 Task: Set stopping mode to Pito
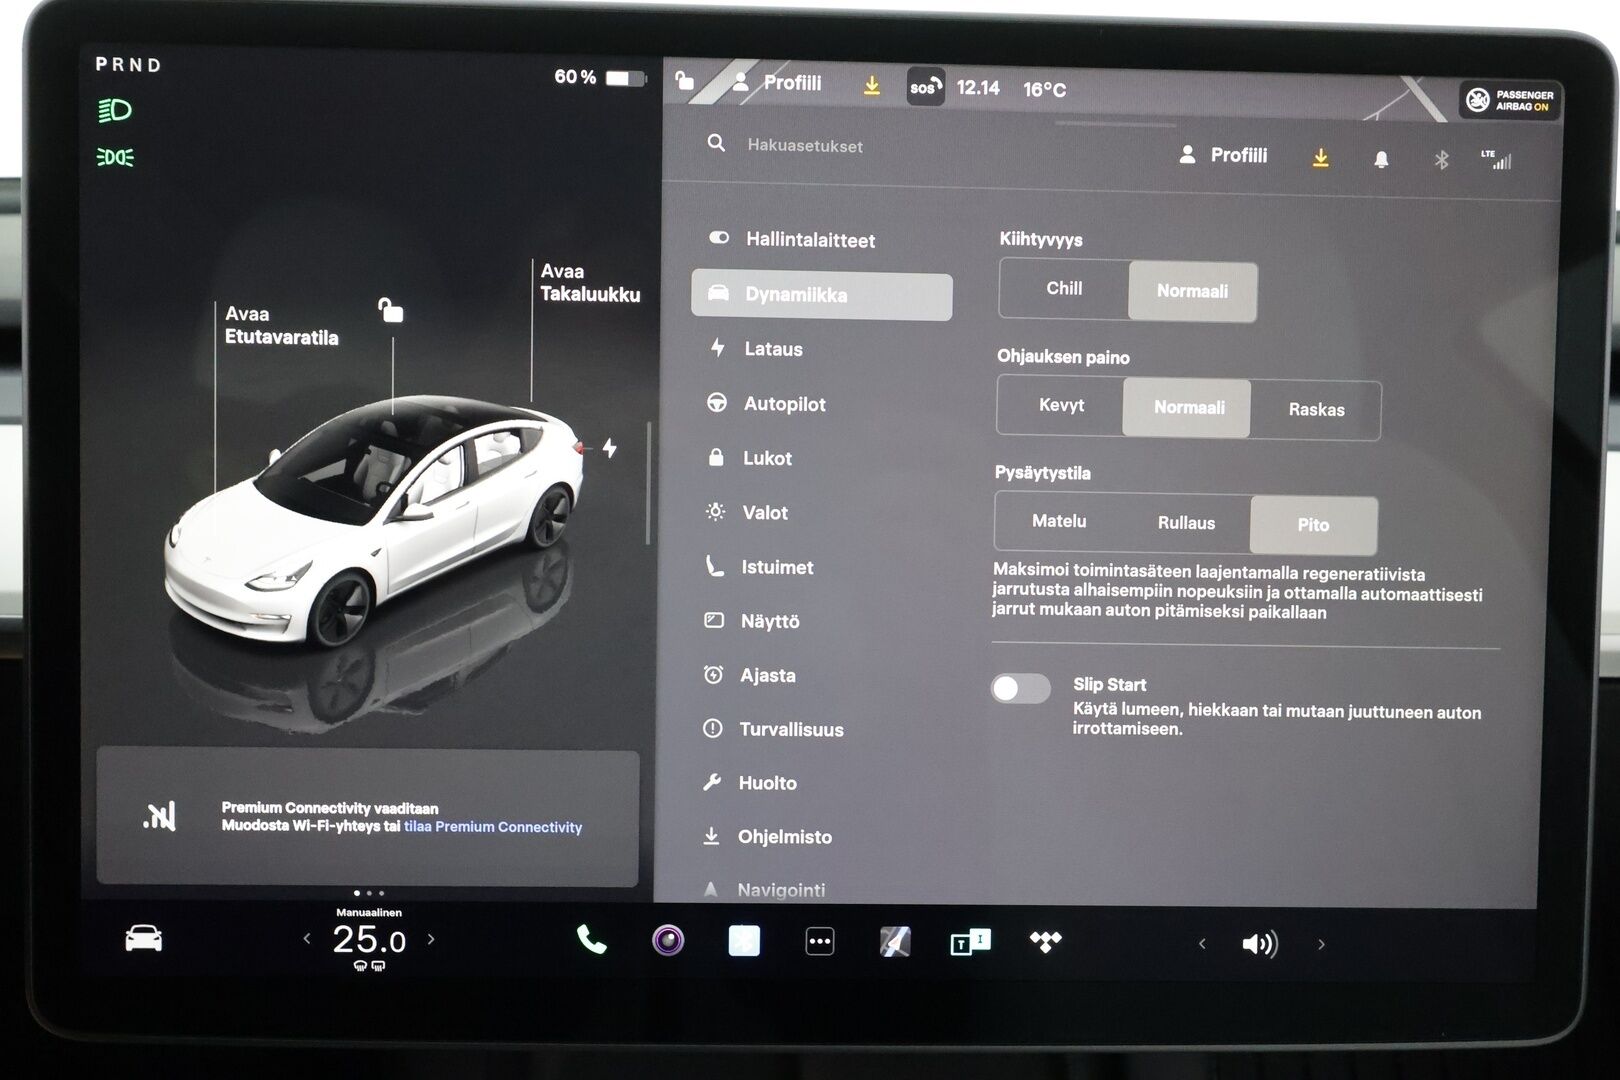pos(1313,525)
